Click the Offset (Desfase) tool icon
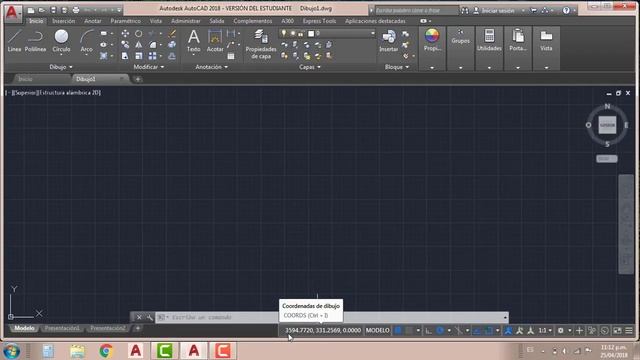640x360 pixels. [172, 56]
